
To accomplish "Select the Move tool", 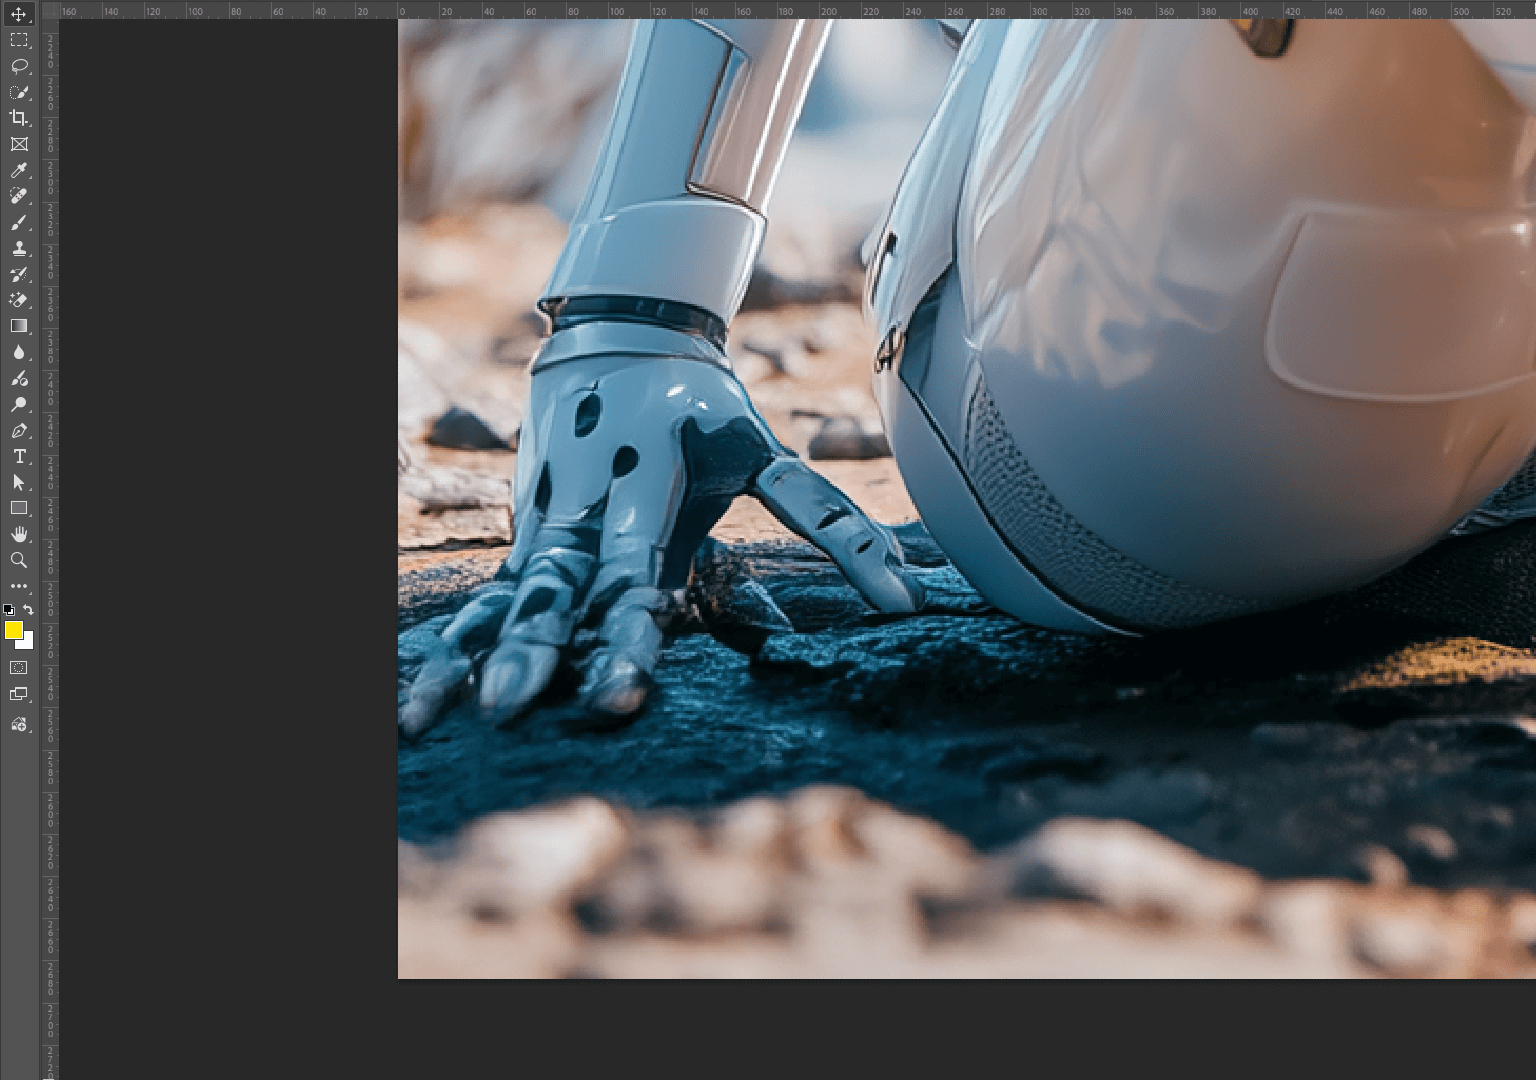I will point(18,15).
